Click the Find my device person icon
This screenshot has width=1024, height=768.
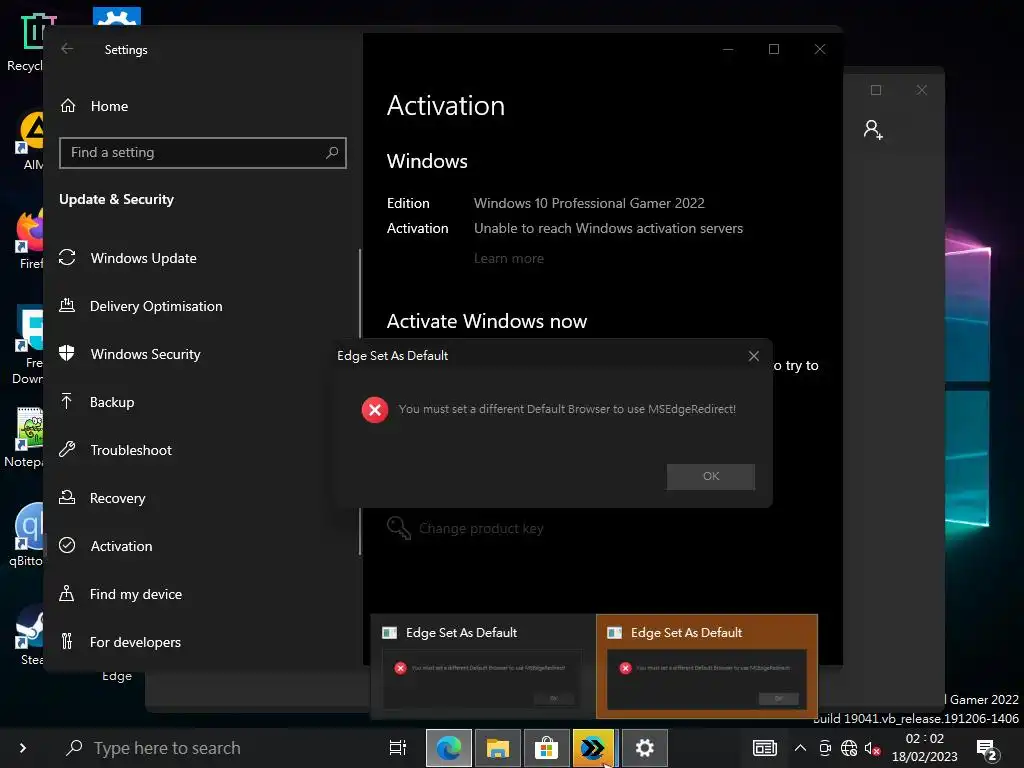click(x=67, y=593)
